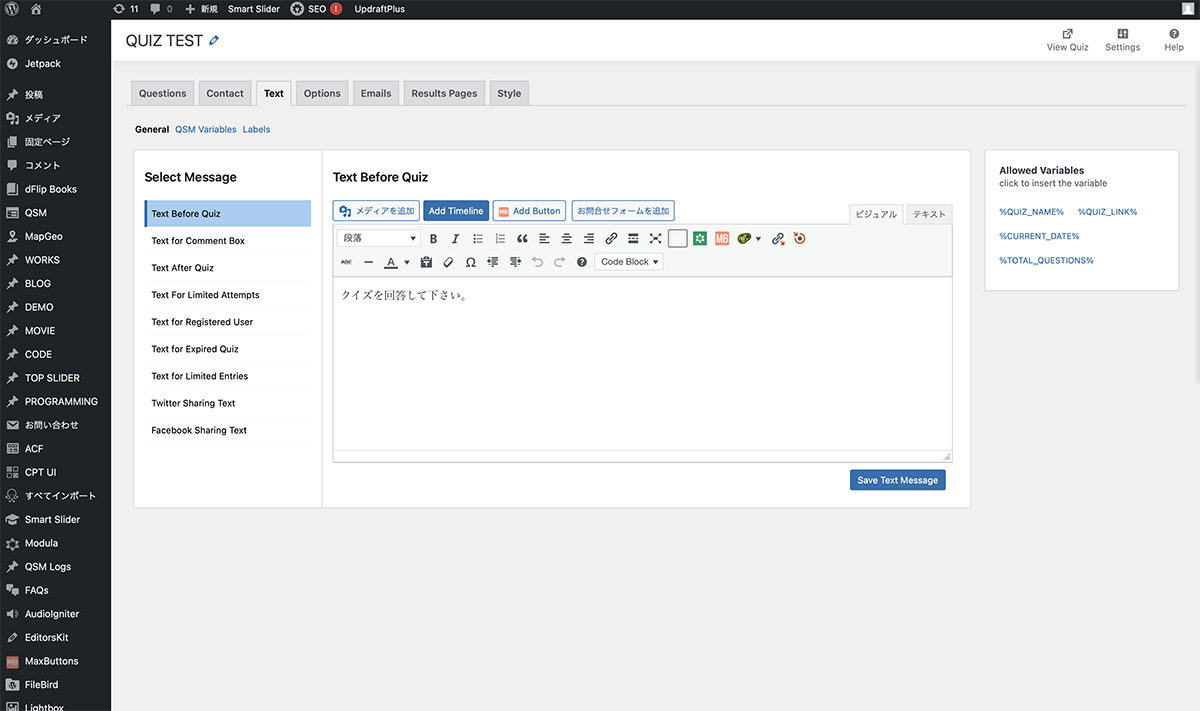Click the insert link icon
Viewport: 1200px width, 711px height.
(611, 239)
